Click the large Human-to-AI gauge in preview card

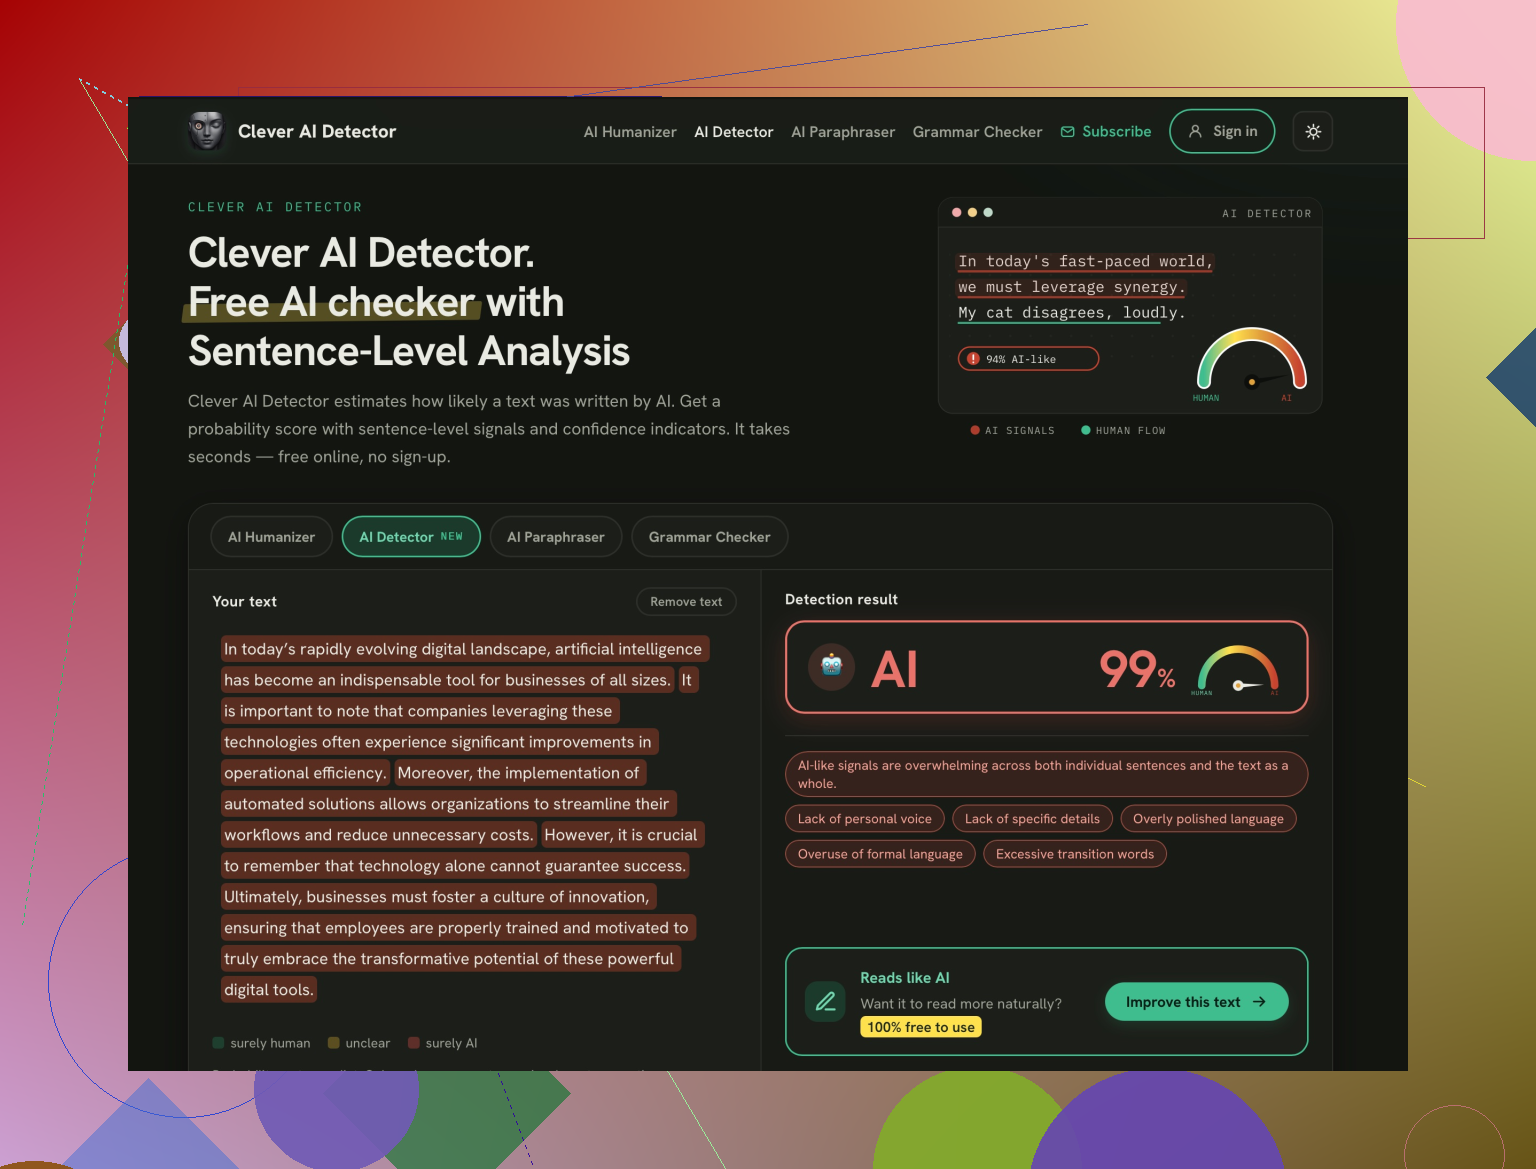point(1251,362)
